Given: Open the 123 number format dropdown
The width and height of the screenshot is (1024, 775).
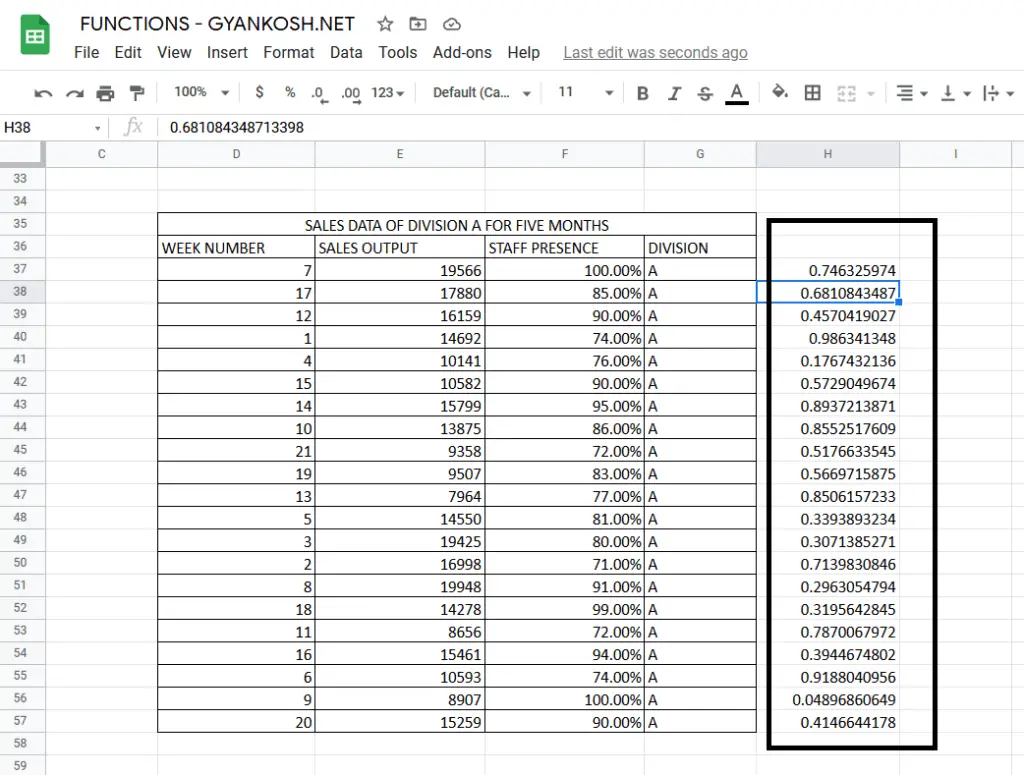Looking at the screenshot, I should click(388, 93).
